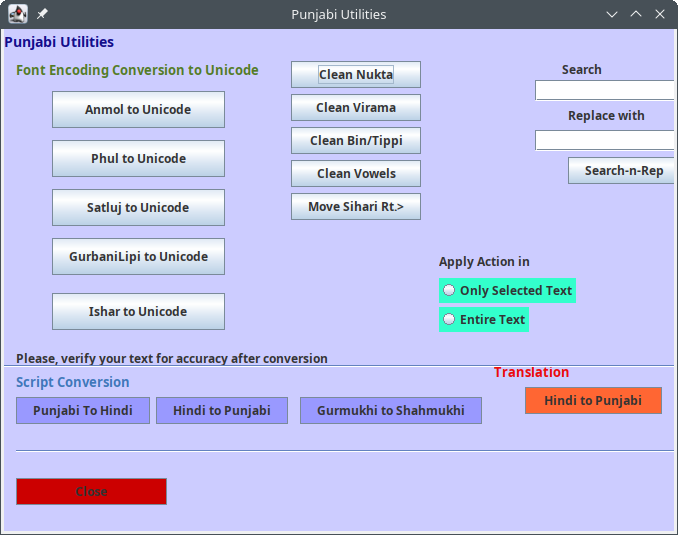Click purple Hindi to Punjabi script conversion button
Viewport: 678px width, 535px height.
point(222,410)
